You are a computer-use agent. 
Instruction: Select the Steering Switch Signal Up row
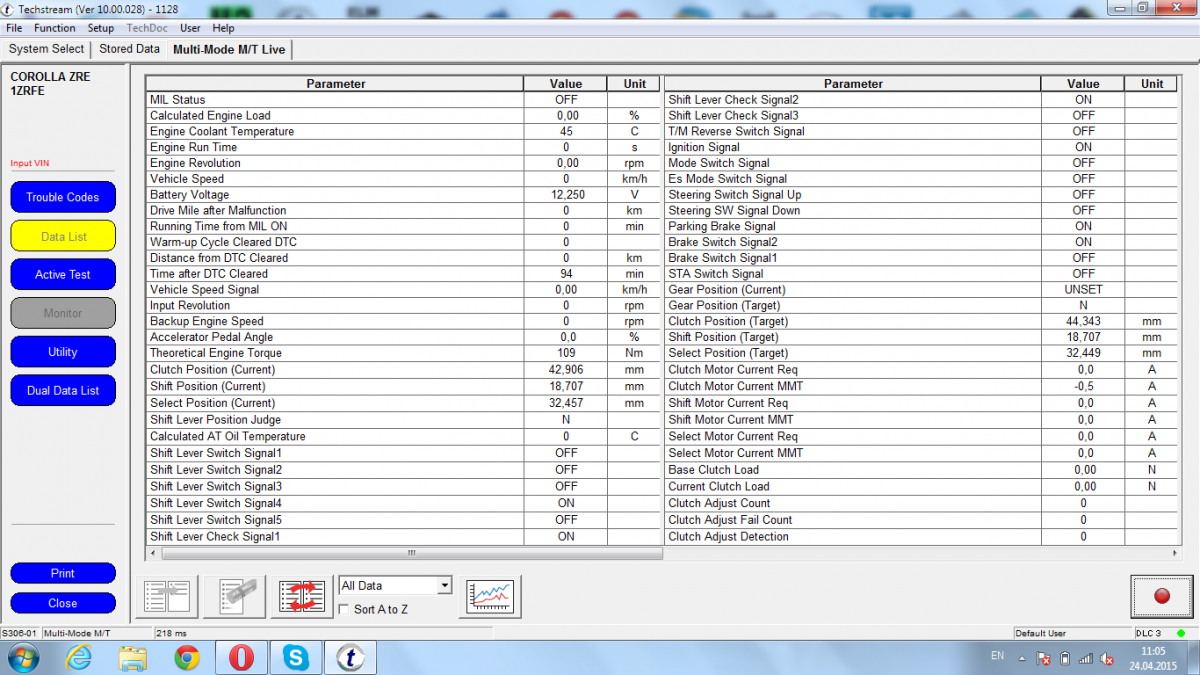coord(922,195)
